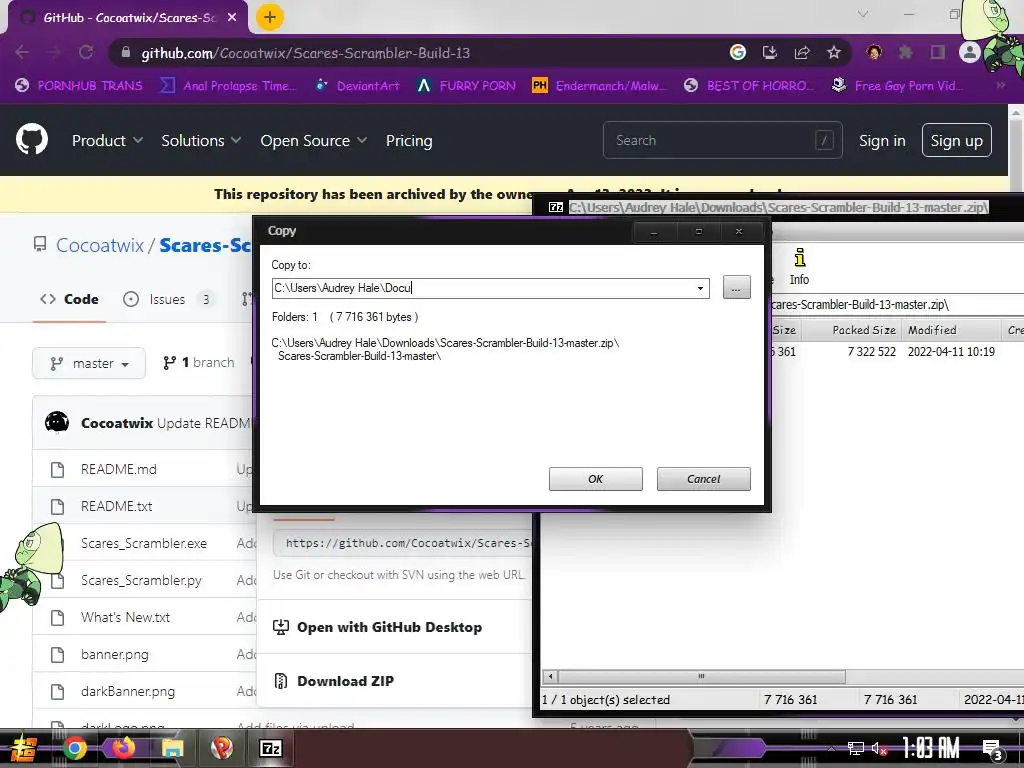1024x768 pixels.
Task: Expand the Open Source menu
Action: click(313, 140)
